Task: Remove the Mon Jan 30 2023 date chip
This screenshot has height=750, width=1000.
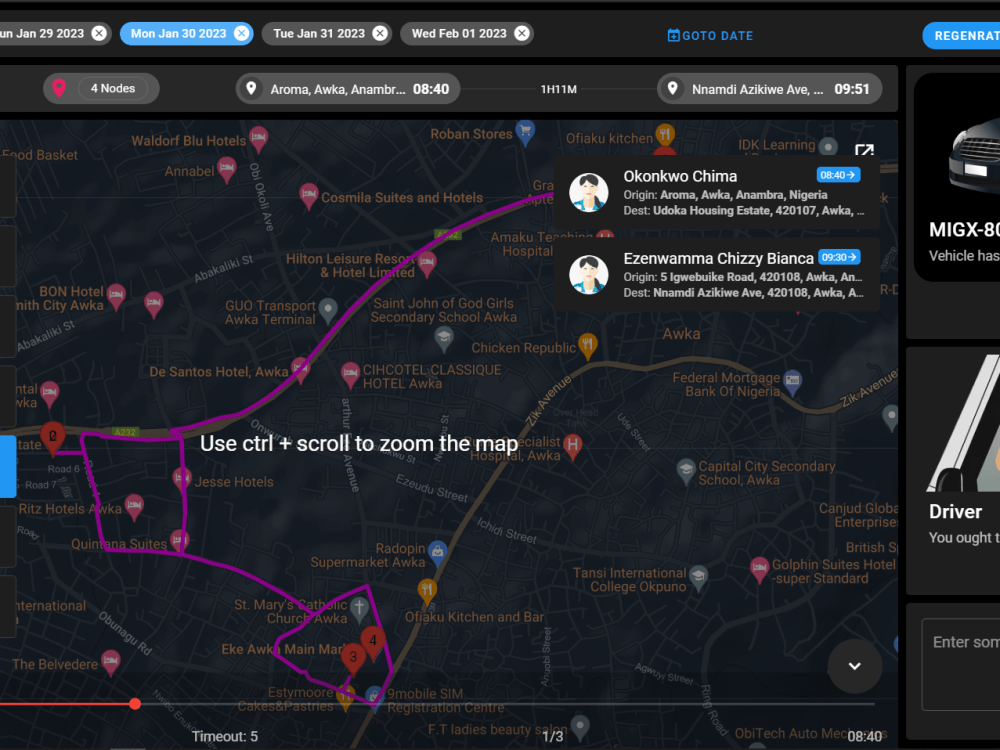Action: [x=241, y=33]
